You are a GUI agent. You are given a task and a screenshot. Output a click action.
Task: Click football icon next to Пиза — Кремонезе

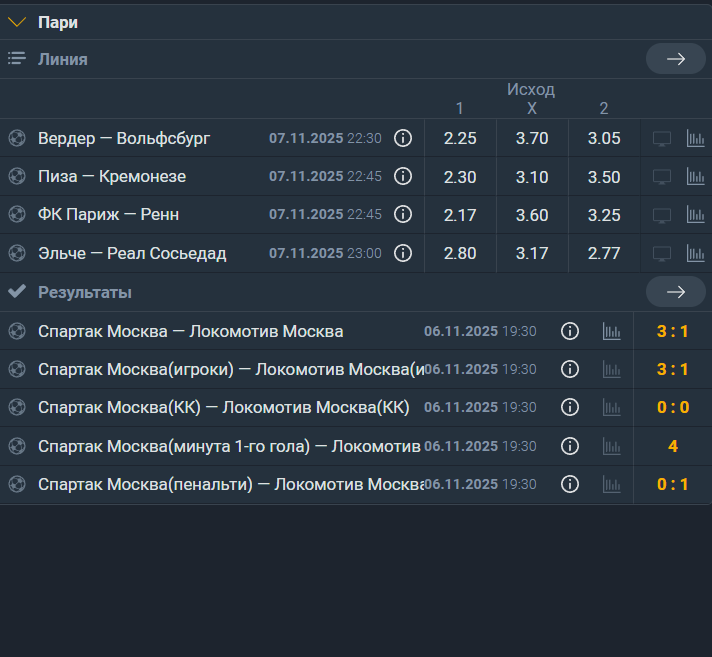[16, 177]
